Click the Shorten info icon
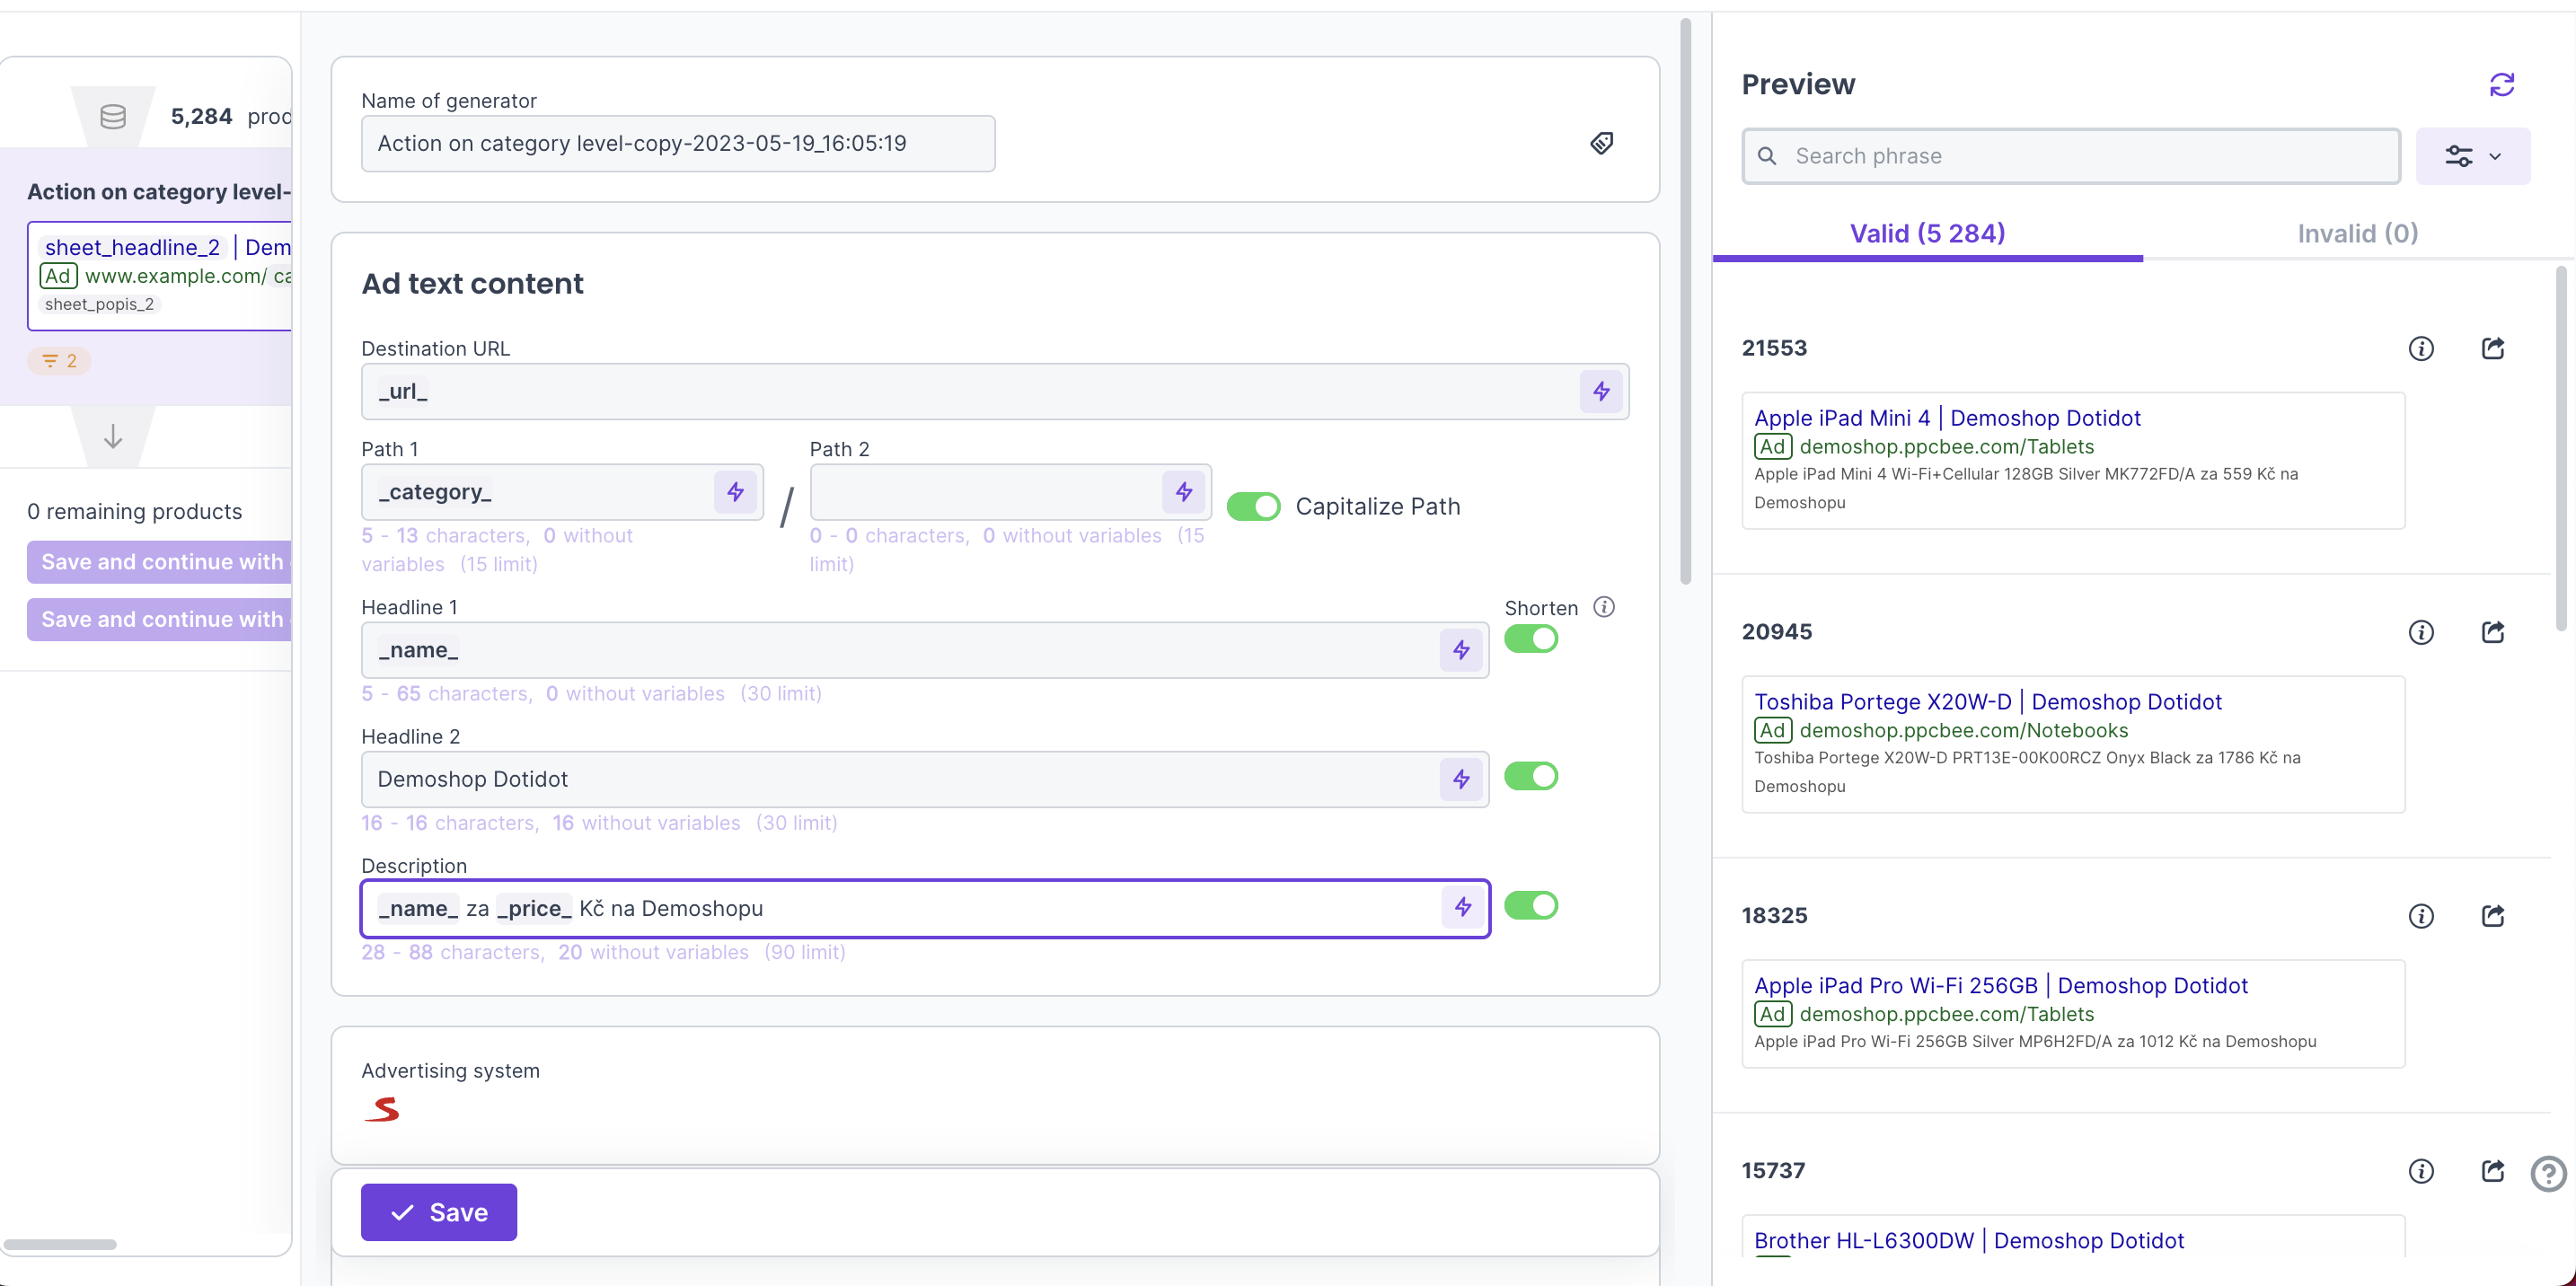Screen dimensions: 2576x1286 click(1604, 607)
